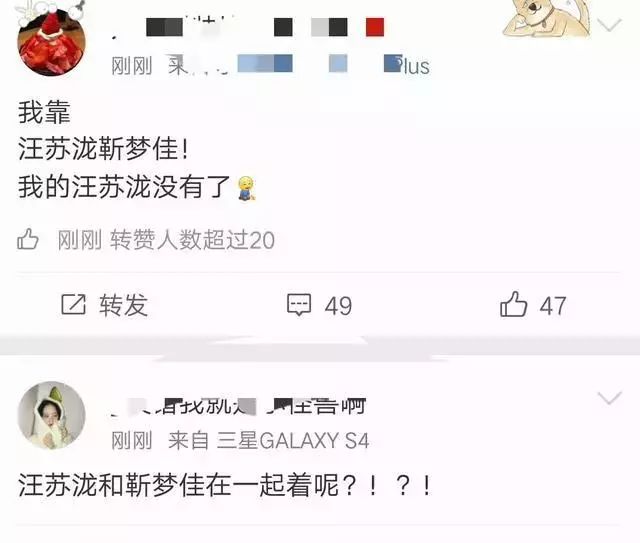Tap the crying emoji in first post

pos(246,188)
